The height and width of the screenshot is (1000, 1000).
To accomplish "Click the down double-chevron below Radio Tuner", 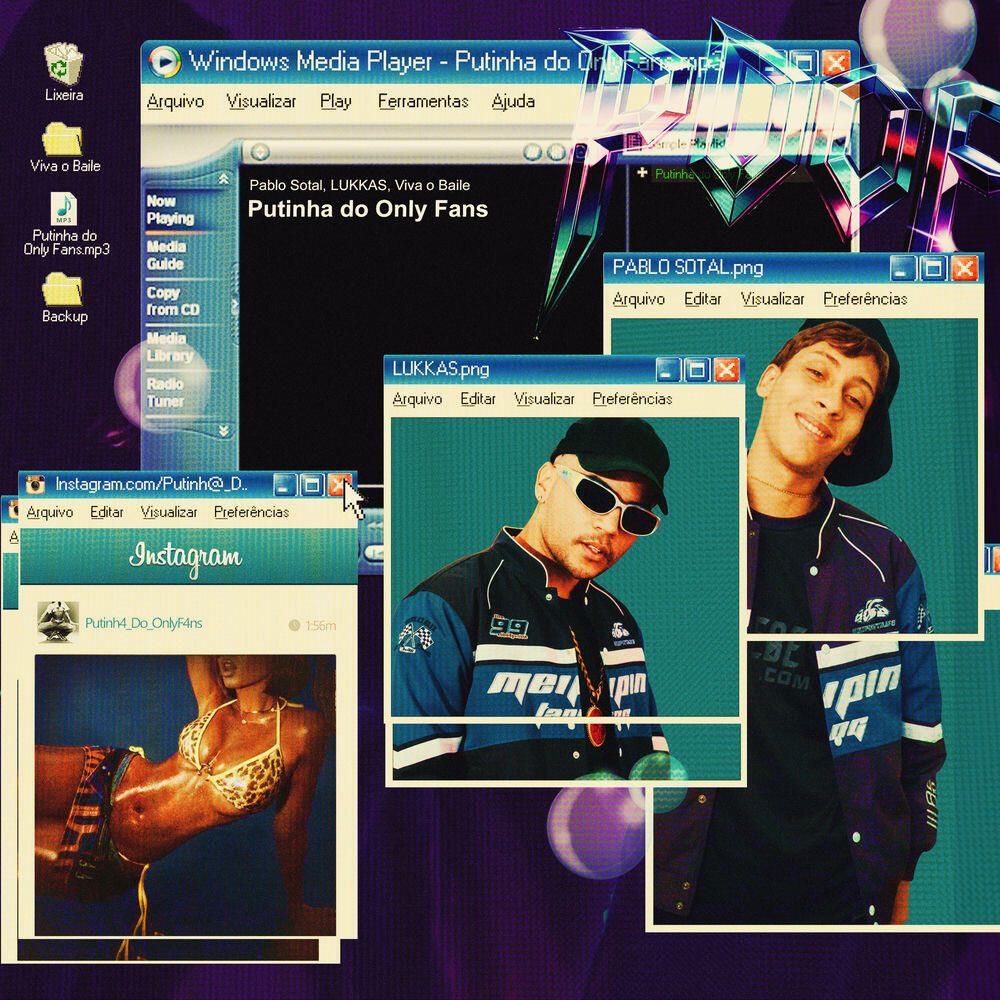I will coord(223,431).
